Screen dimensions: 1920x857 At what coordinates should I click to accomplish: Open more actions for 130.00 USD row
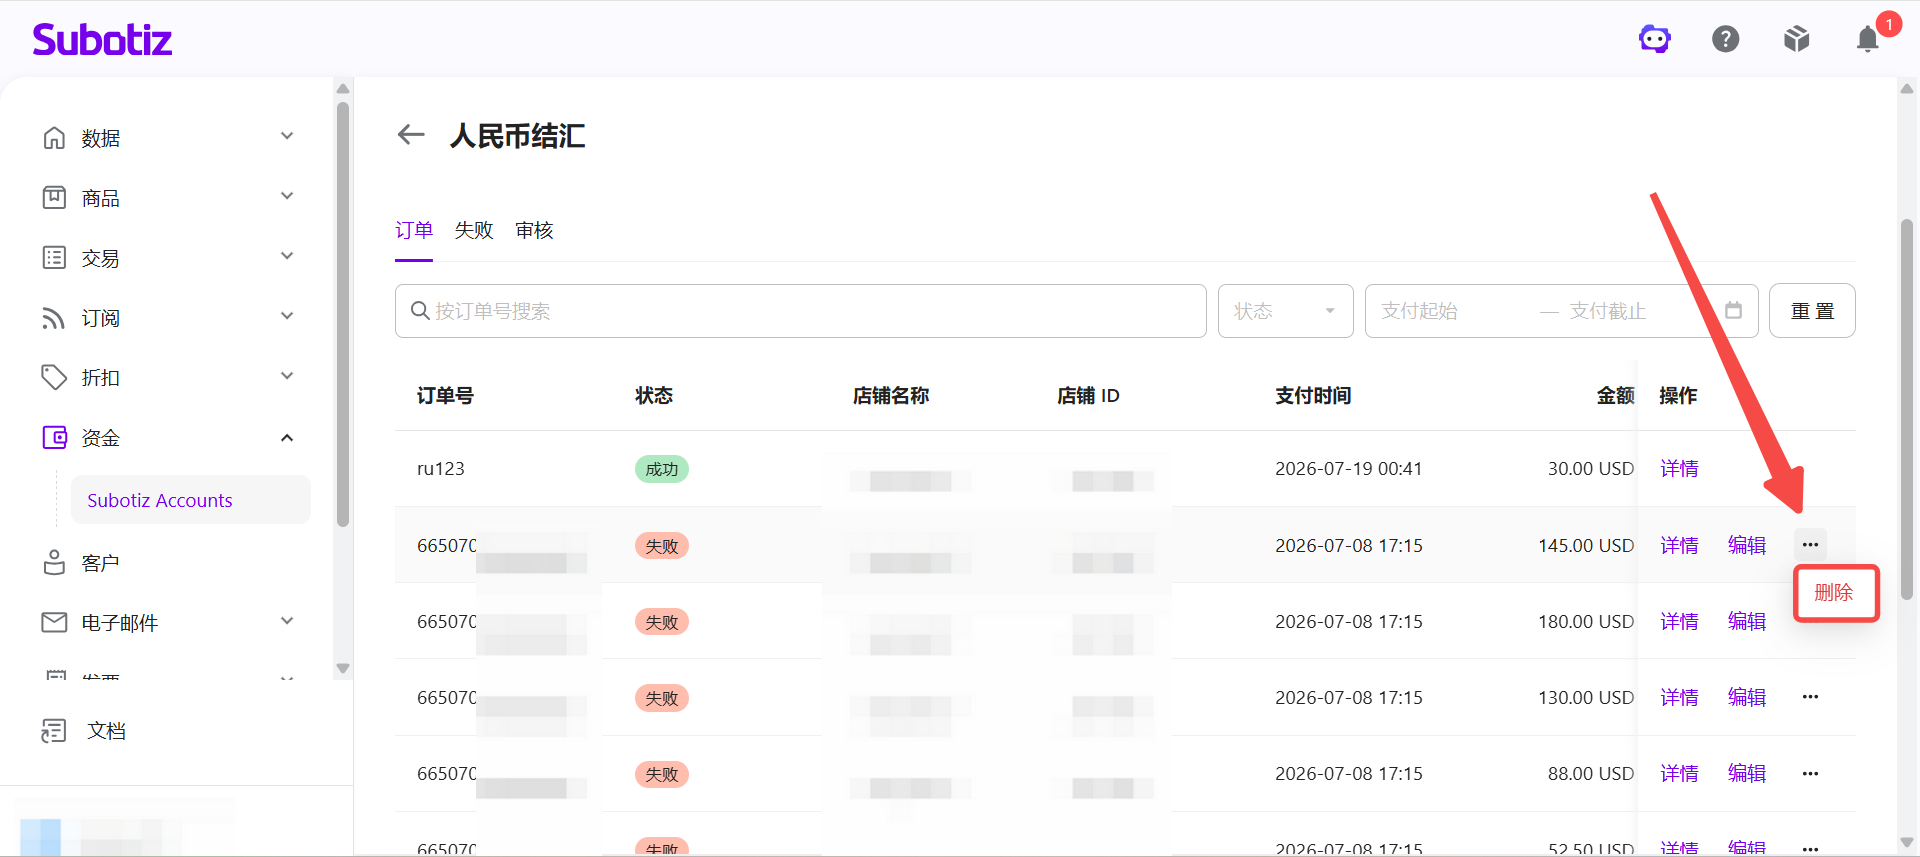tap(1810, 697)
